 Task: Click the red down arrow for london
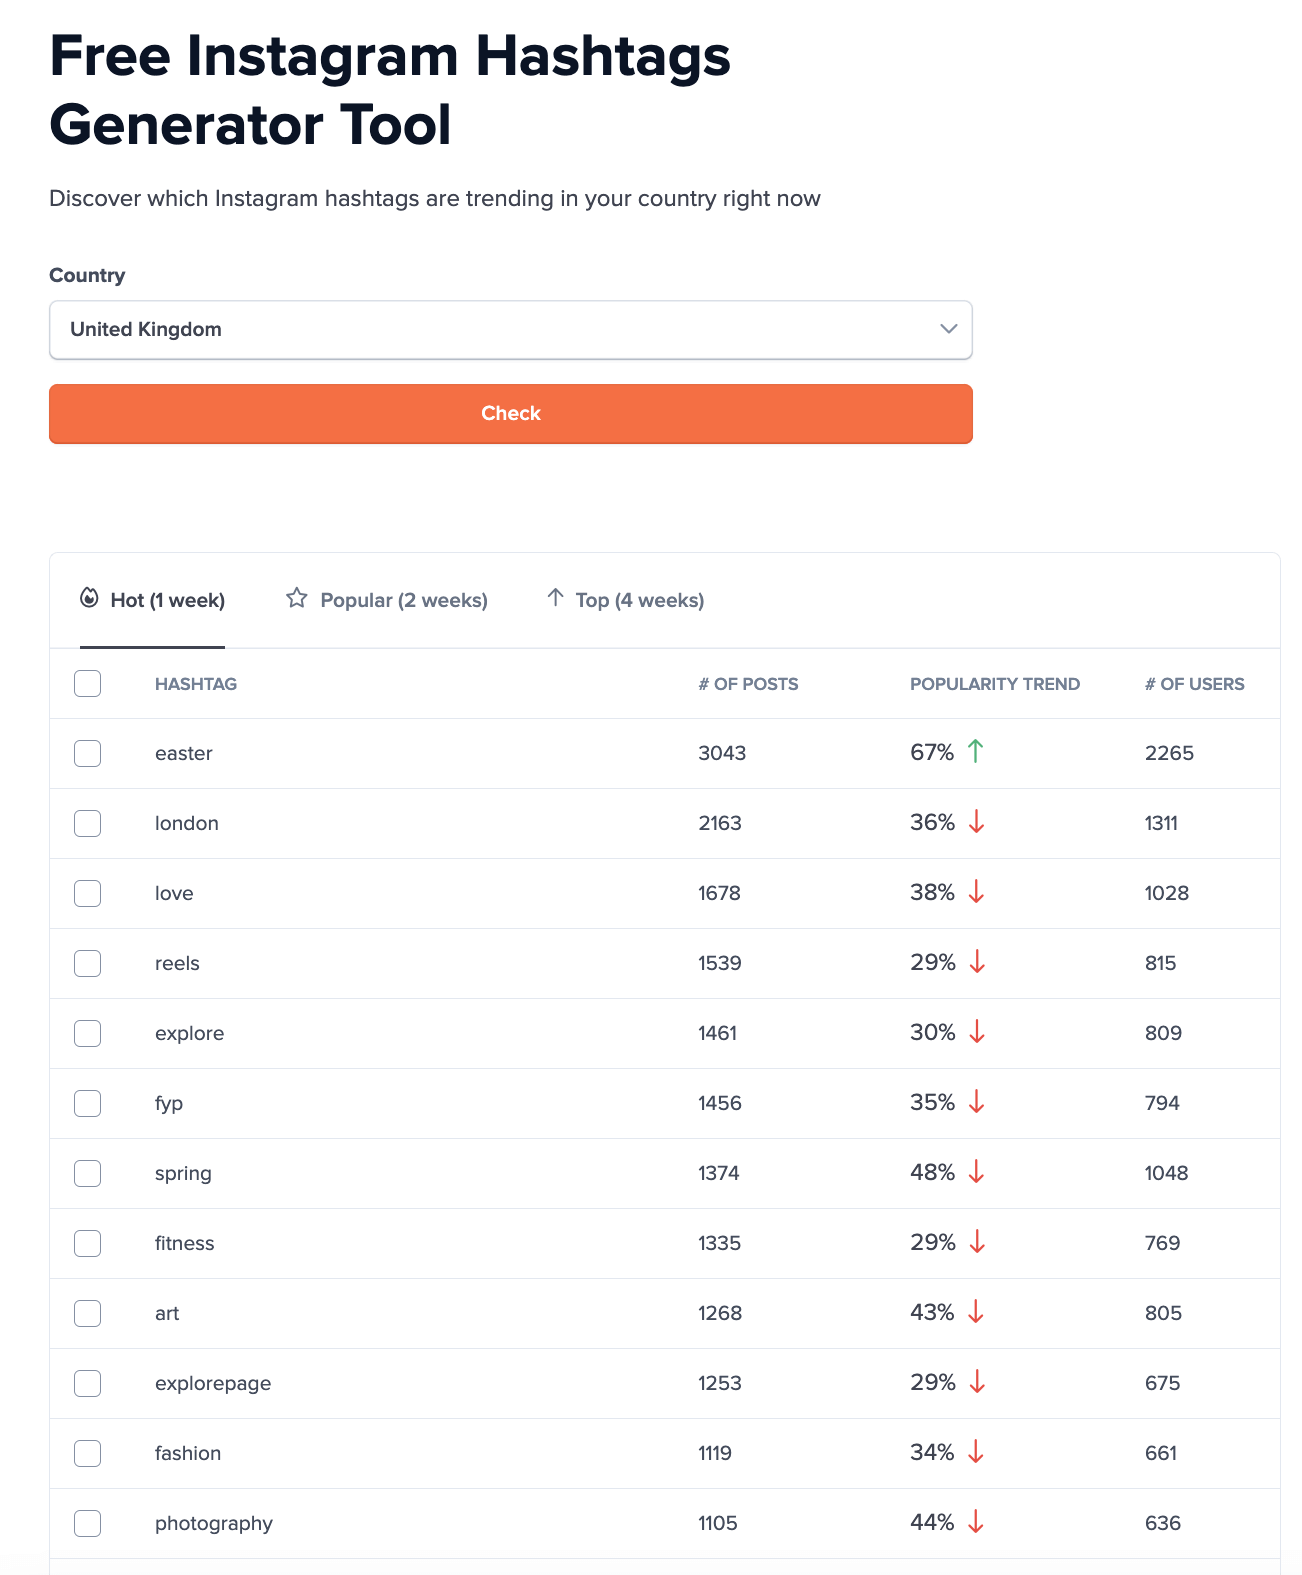977,822
